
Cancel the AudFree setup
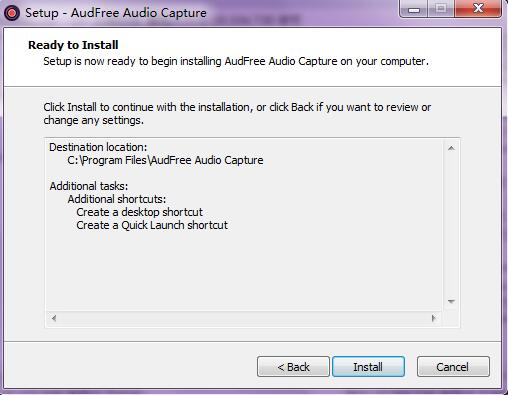[453, 367]
